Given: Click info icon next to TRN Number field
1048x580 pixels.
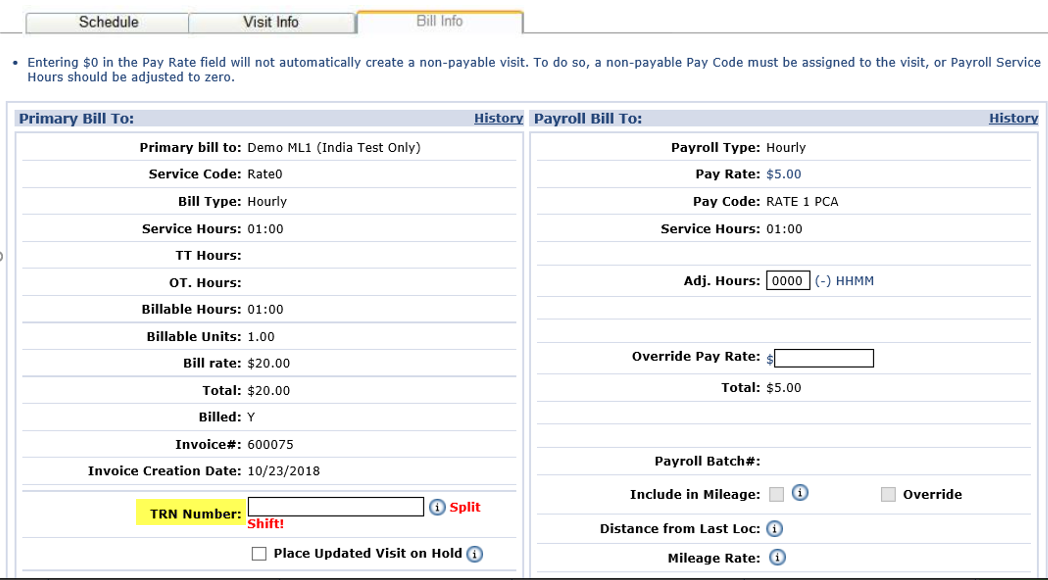Looking at the screenshot, I should pyautogui.click(x=437, y=507).
